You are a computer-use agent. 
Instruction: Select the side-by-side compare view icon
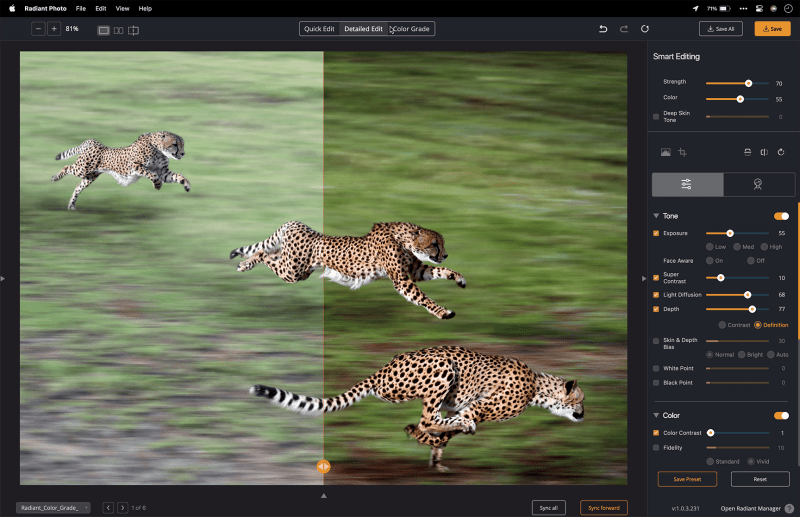tap(118, 30)
